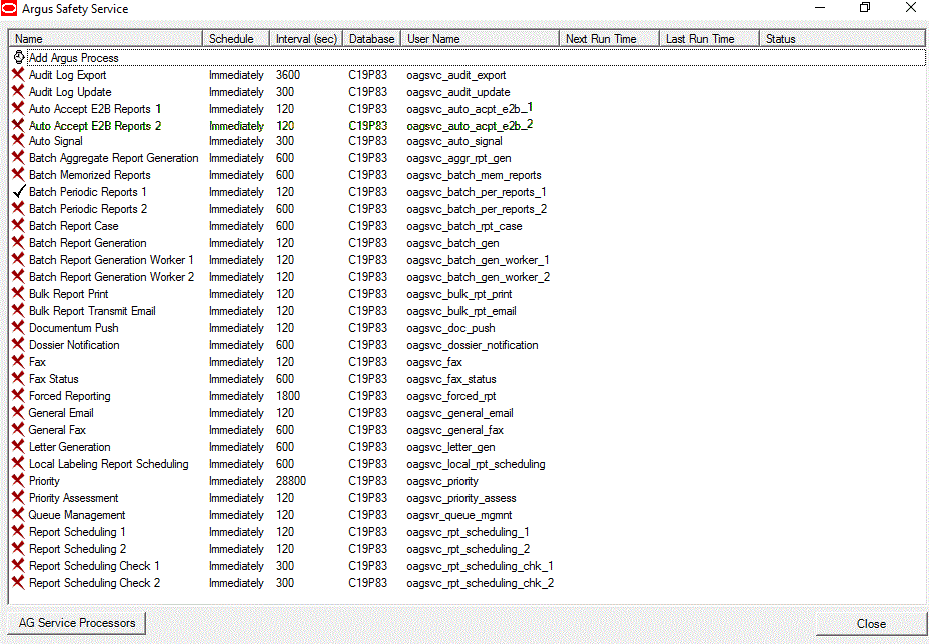Select the Priority process name

(x=45, y=481)
